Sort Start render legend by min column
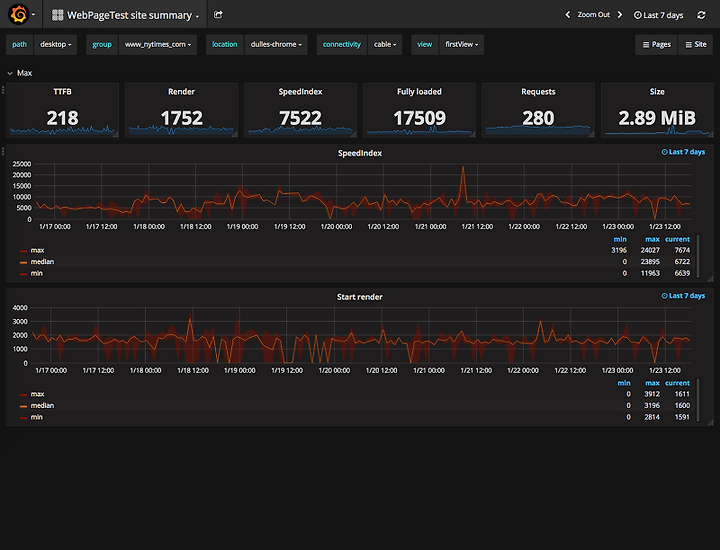This screenshot has height=550, width=720. pyautogui.click(x=624, y=383)
